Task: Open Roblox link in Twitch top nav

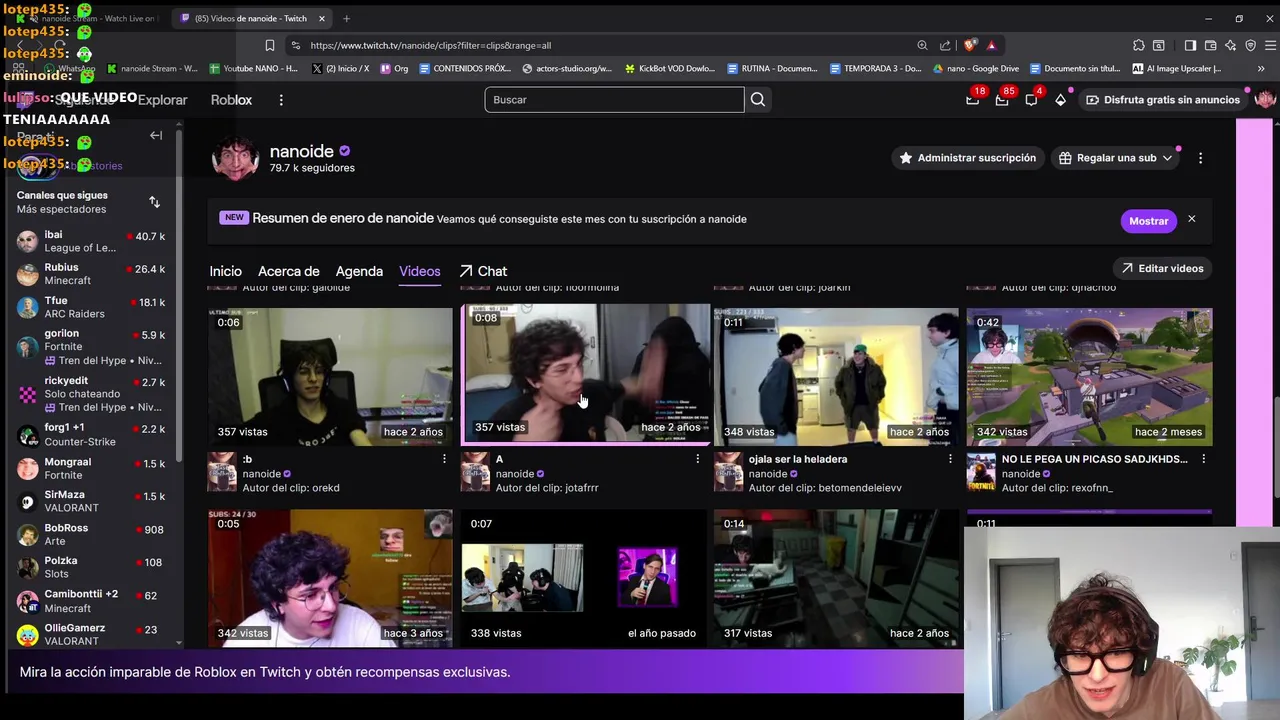Action: pyautogui.click(x=231, y=100)
